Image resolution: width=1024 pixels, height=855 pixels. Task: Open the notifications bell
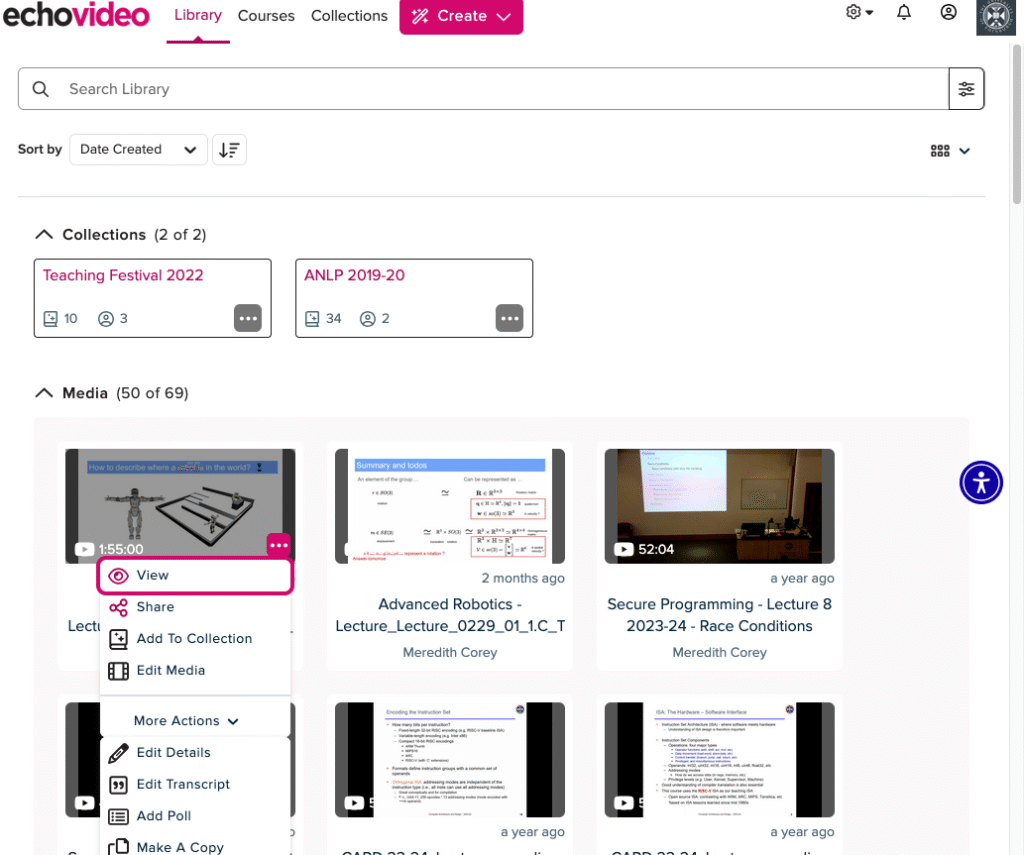pos(904,13)
